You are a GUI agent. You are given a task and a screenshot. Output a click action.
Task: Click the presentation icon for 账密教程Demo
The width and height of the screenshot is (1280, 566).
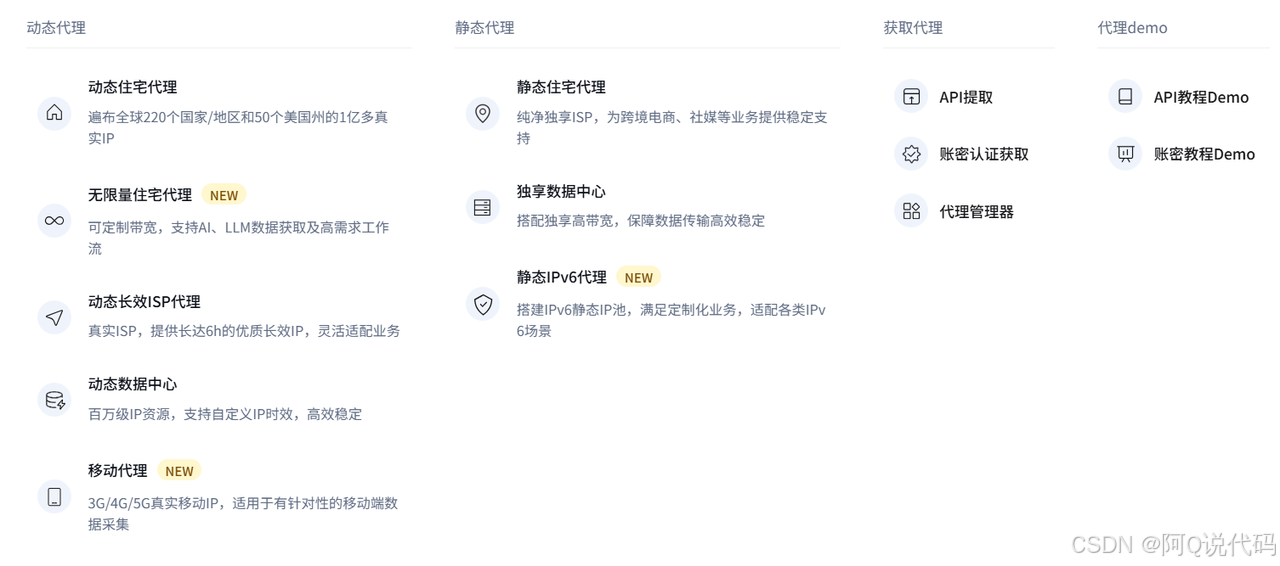click(x=1125, y=154)
